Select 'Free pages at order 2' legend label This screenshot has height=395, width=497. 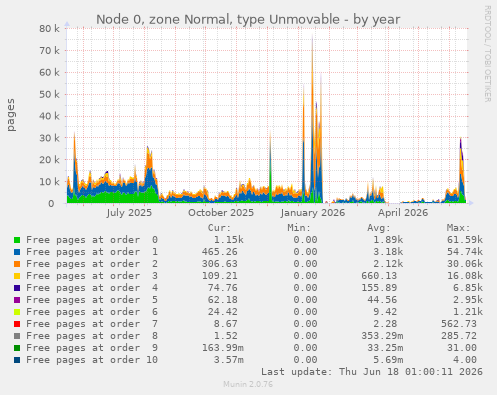click(92, 264)
